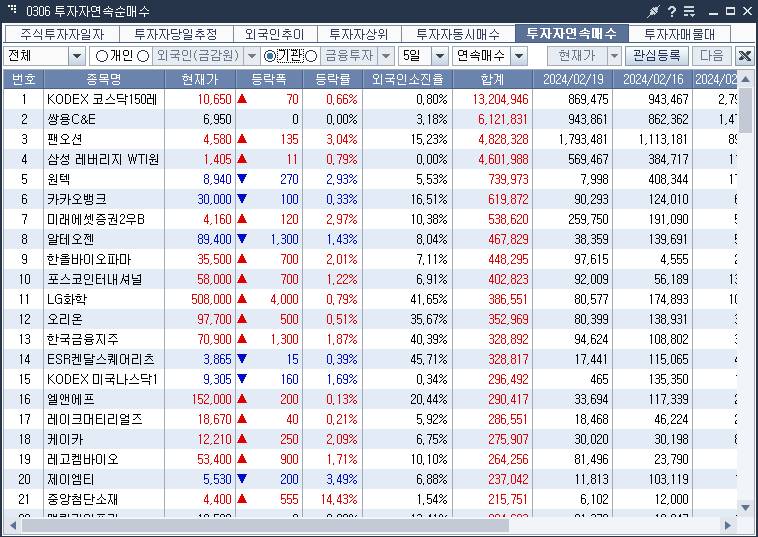Sort by the 외국인소진율 column header

[408, 79]
